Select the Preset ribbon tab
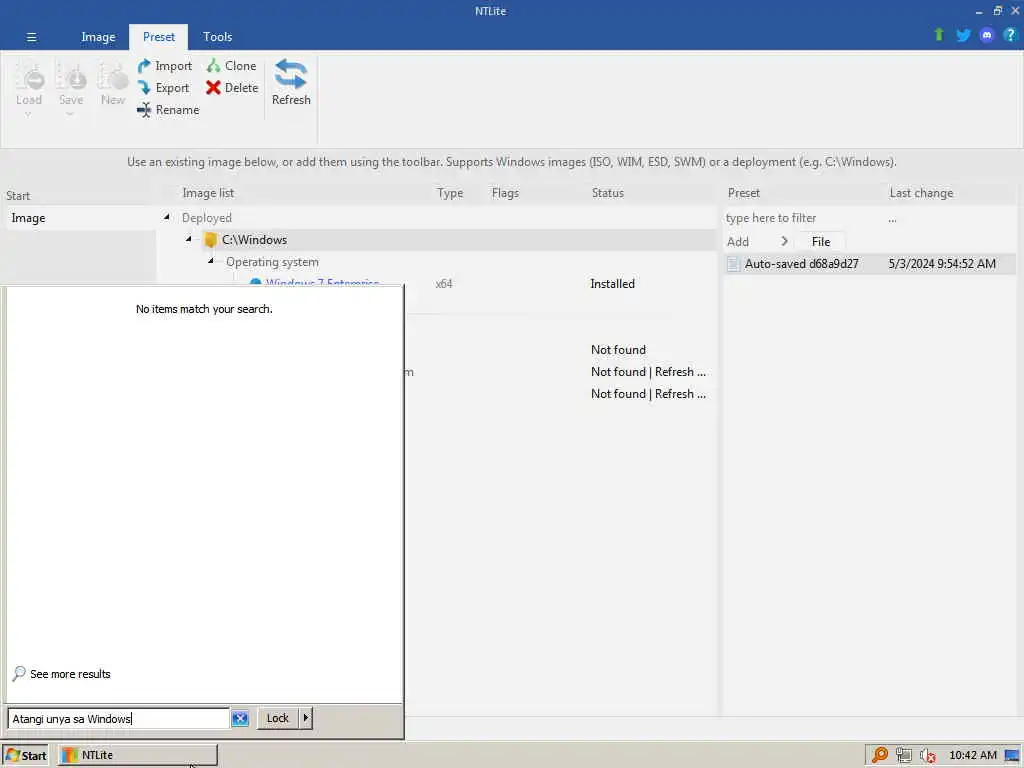The image size is (1024, 768). [x=159, y=37]
